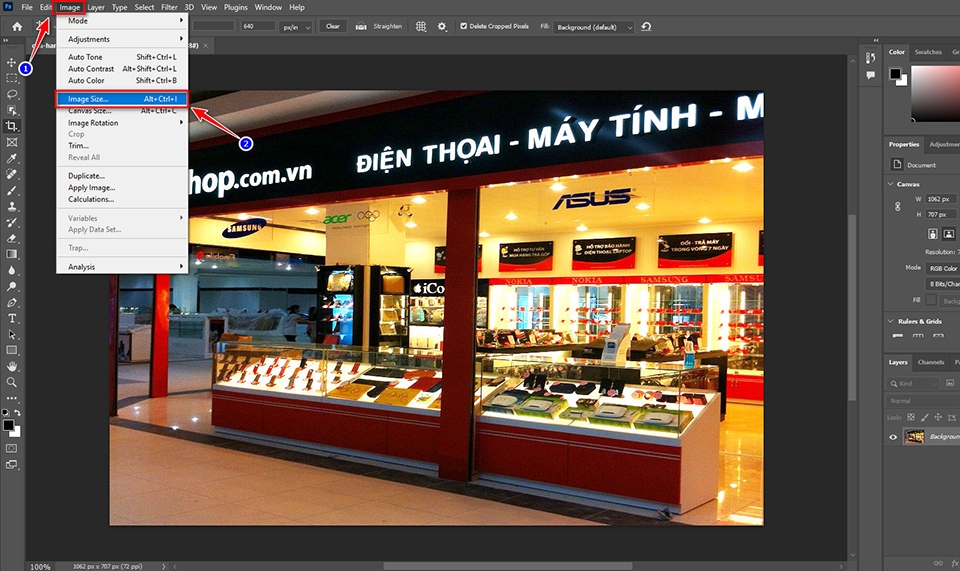Select the Clone Stamp tool
The image size is (960, 571).
[12, 206]
